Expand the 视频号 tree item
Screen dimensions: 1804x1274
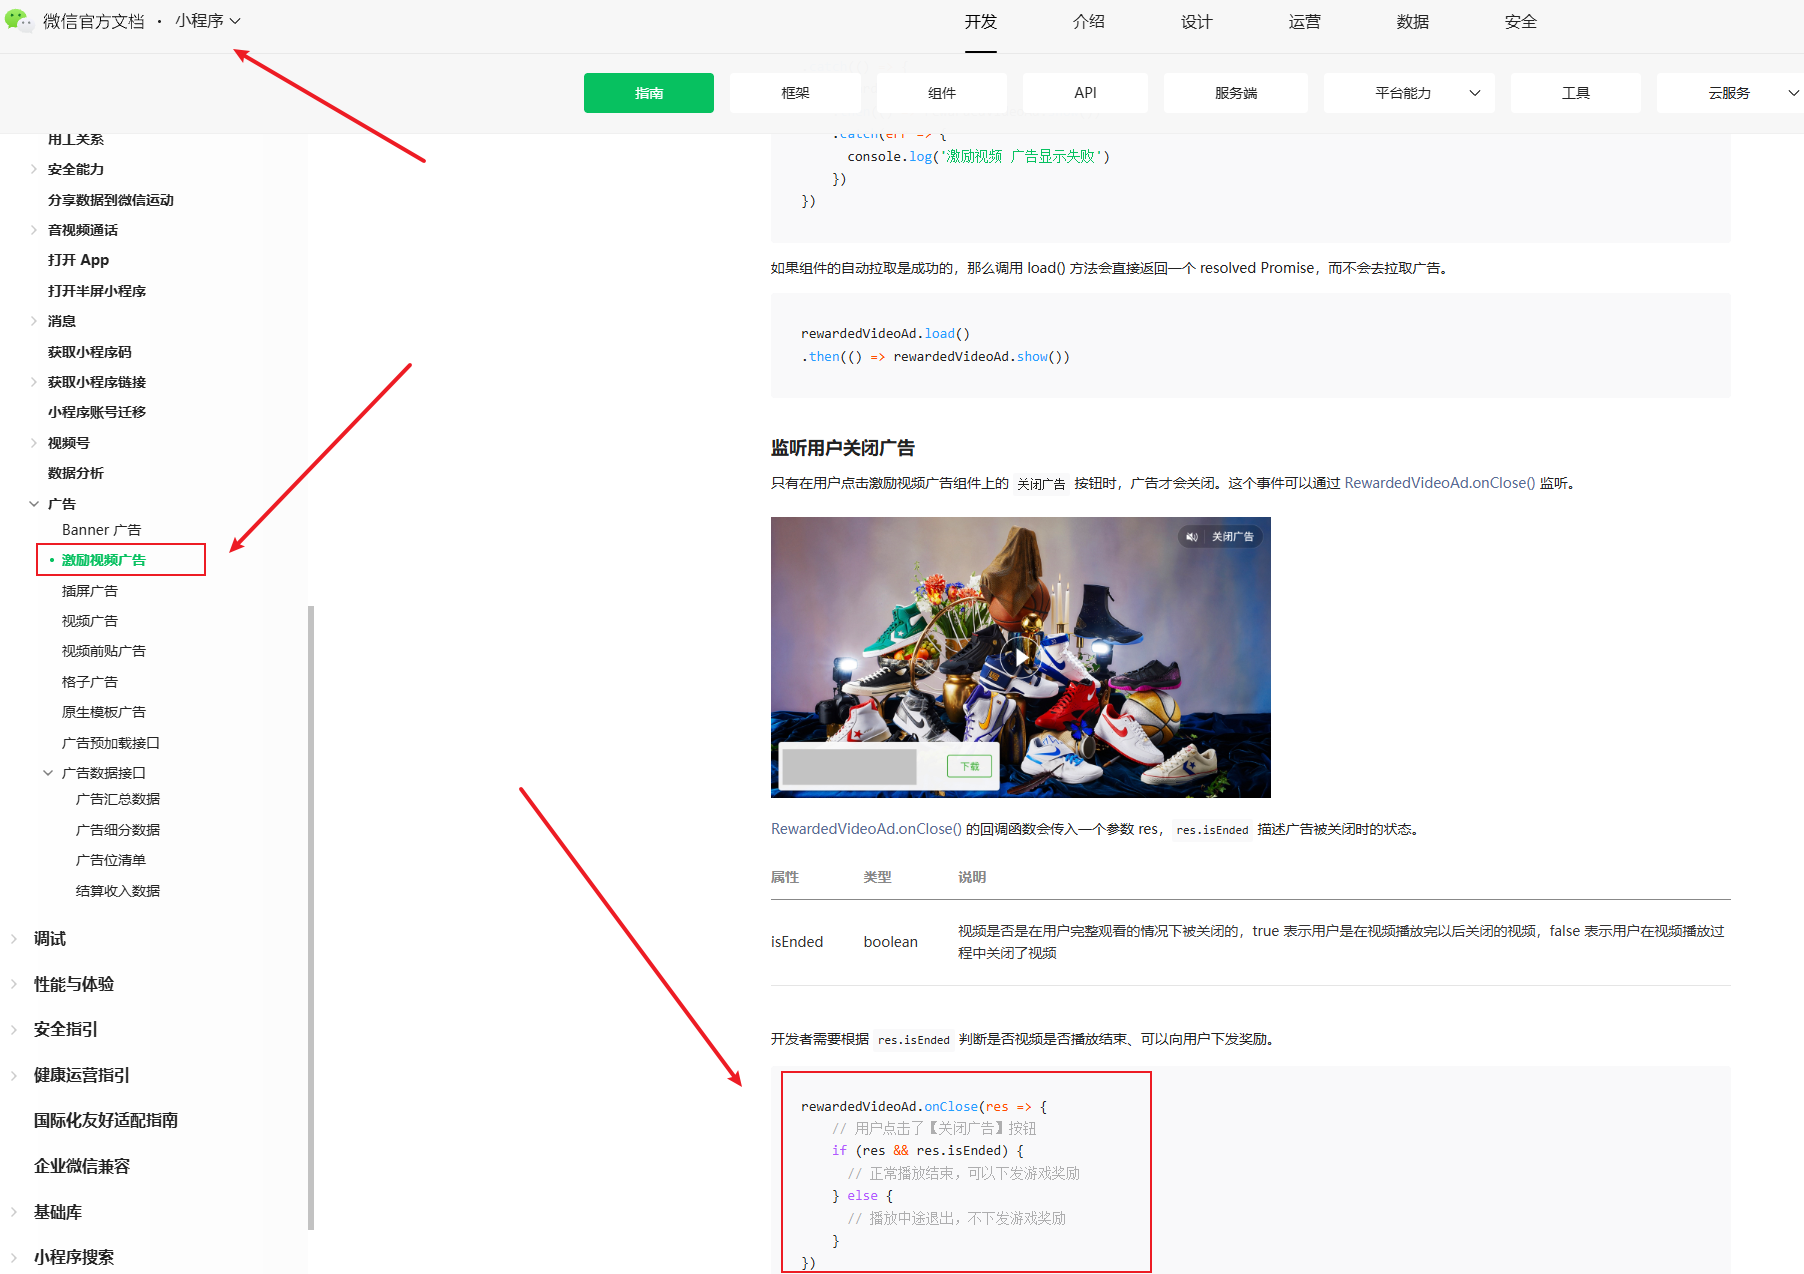[x=34, y=443]
